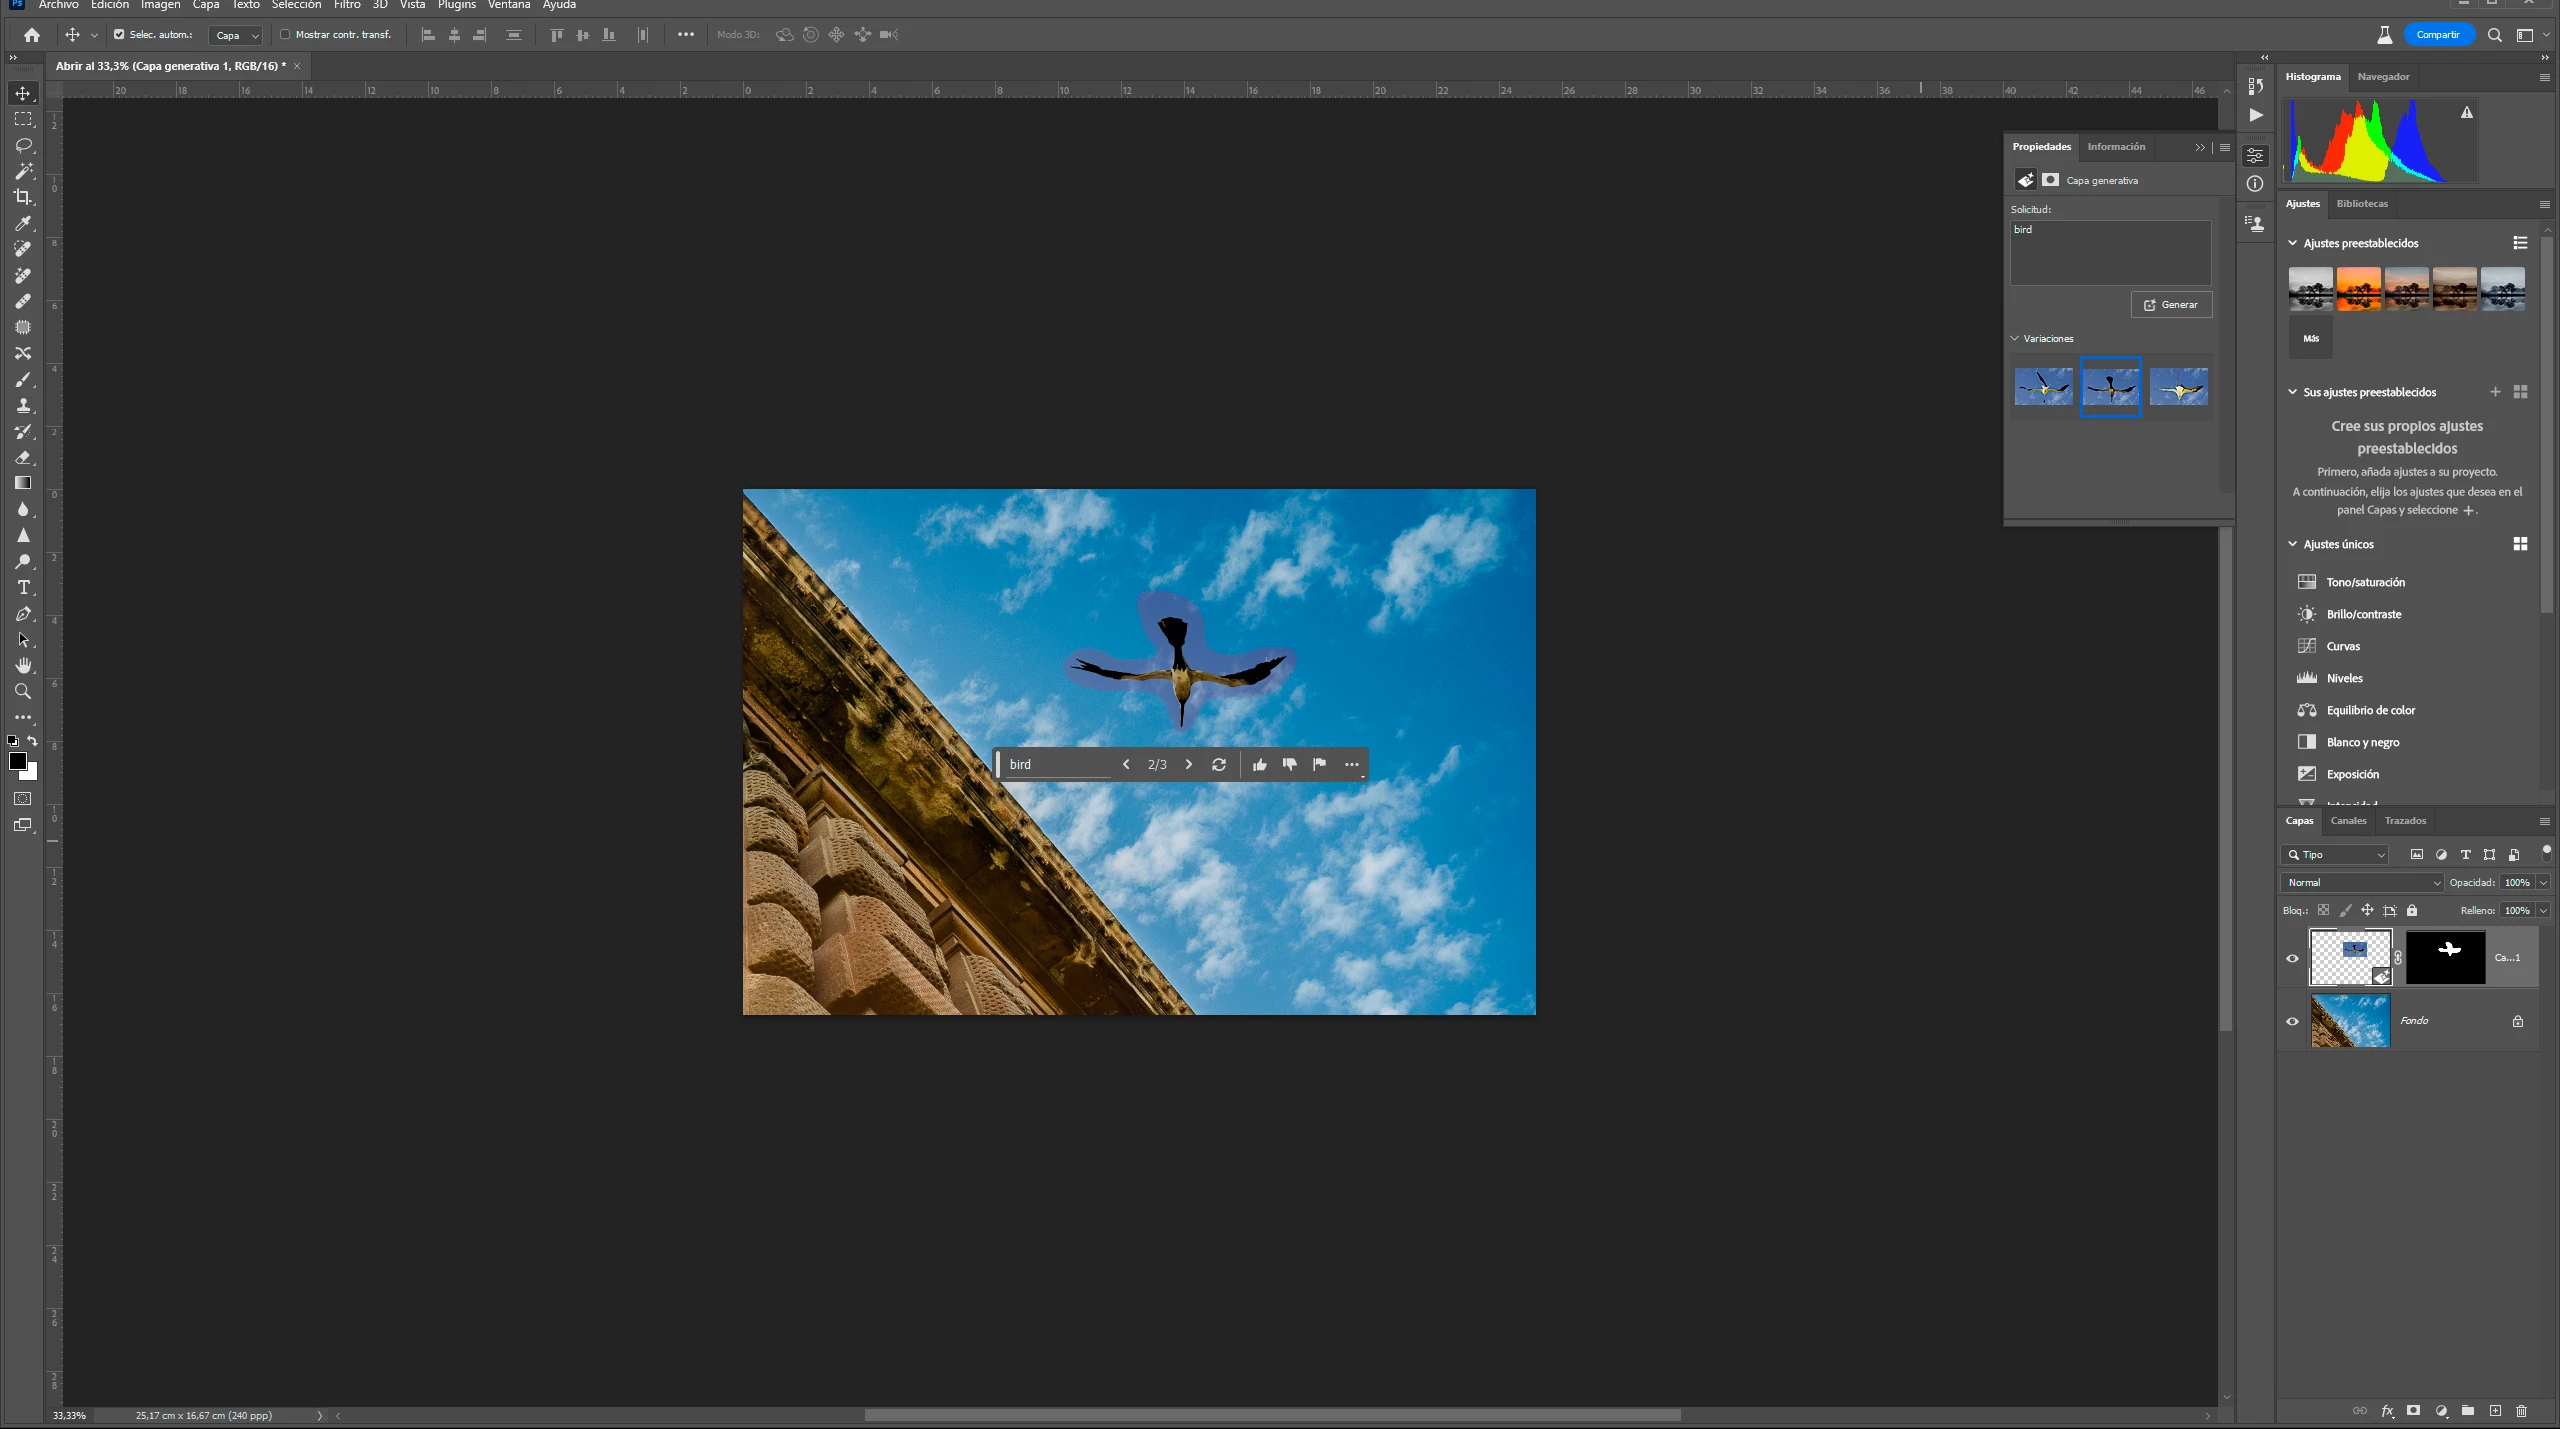Choose the Lasso tool

pyautogui.click(x=23, y=145)
